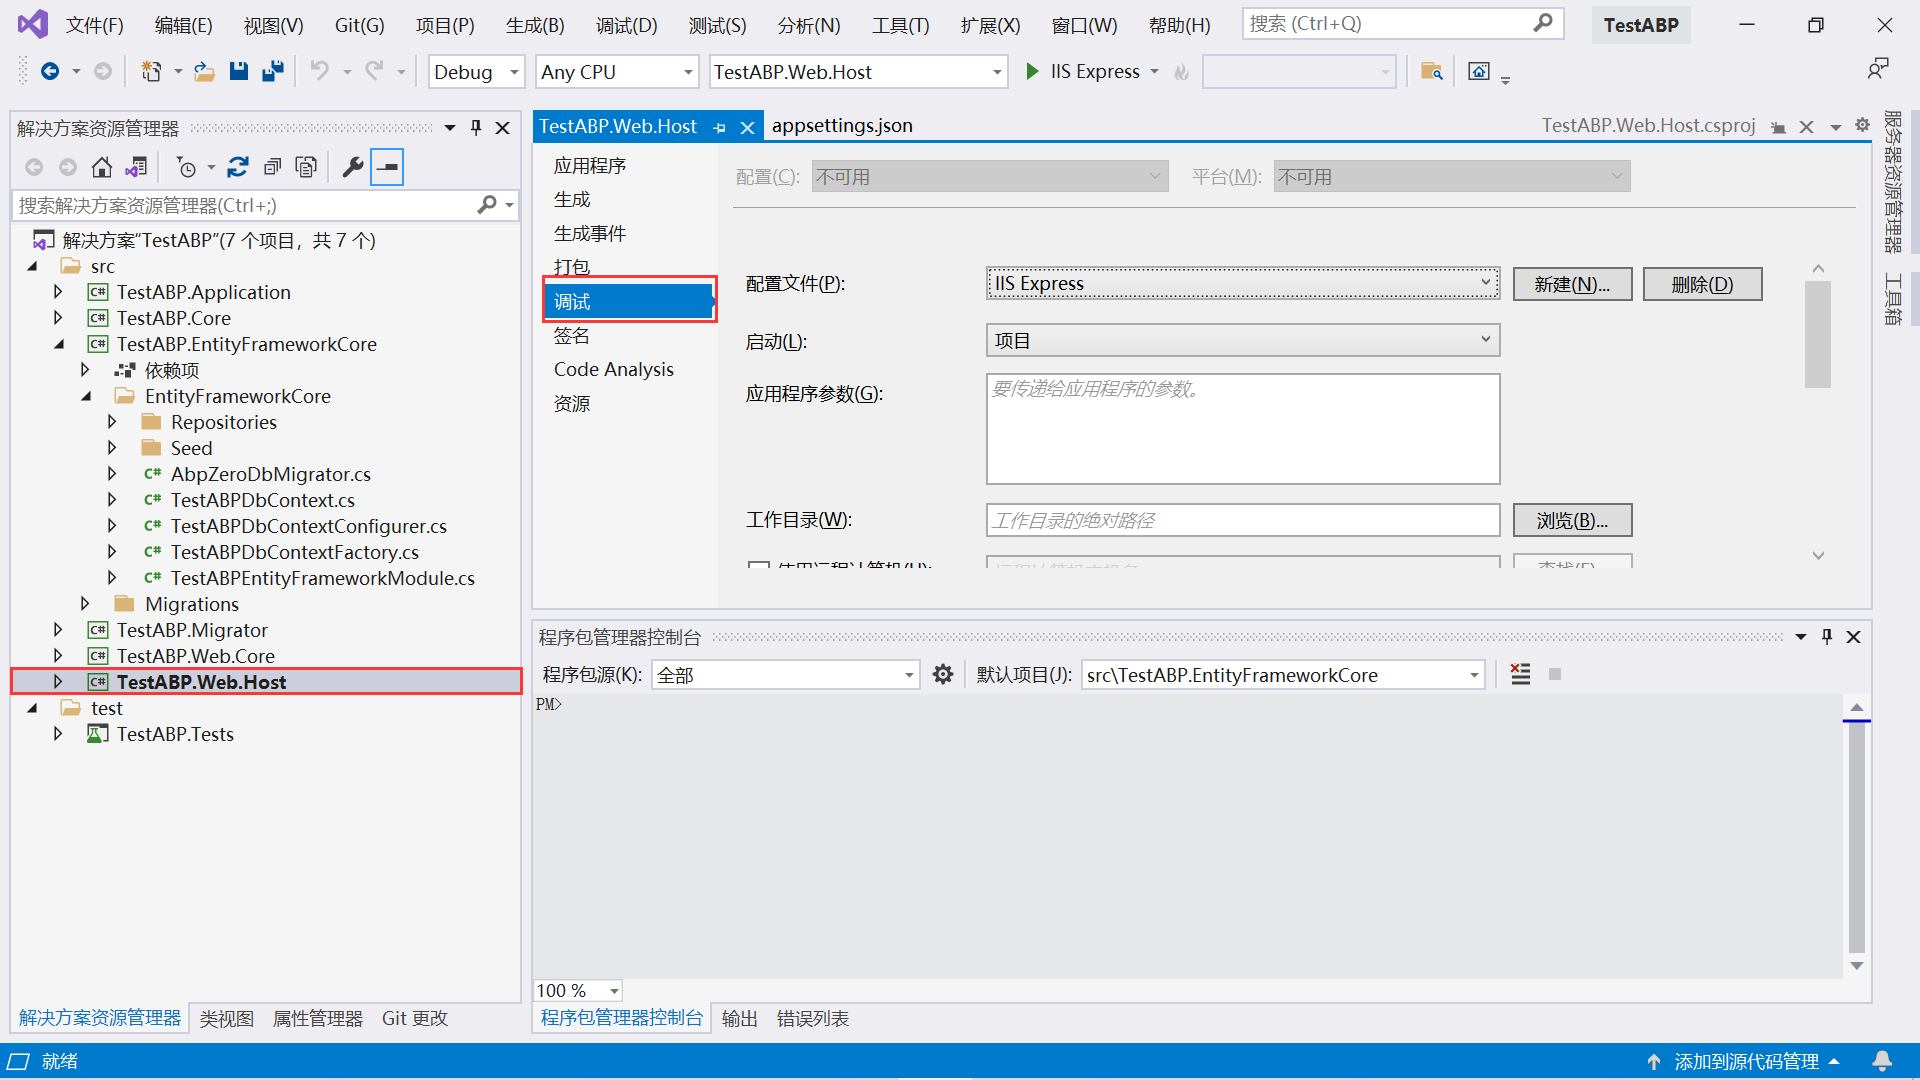Viewport: 1920px width, 1080px height.
Task: Click Solution Explorer Home icon
Action: pos(101,167)
